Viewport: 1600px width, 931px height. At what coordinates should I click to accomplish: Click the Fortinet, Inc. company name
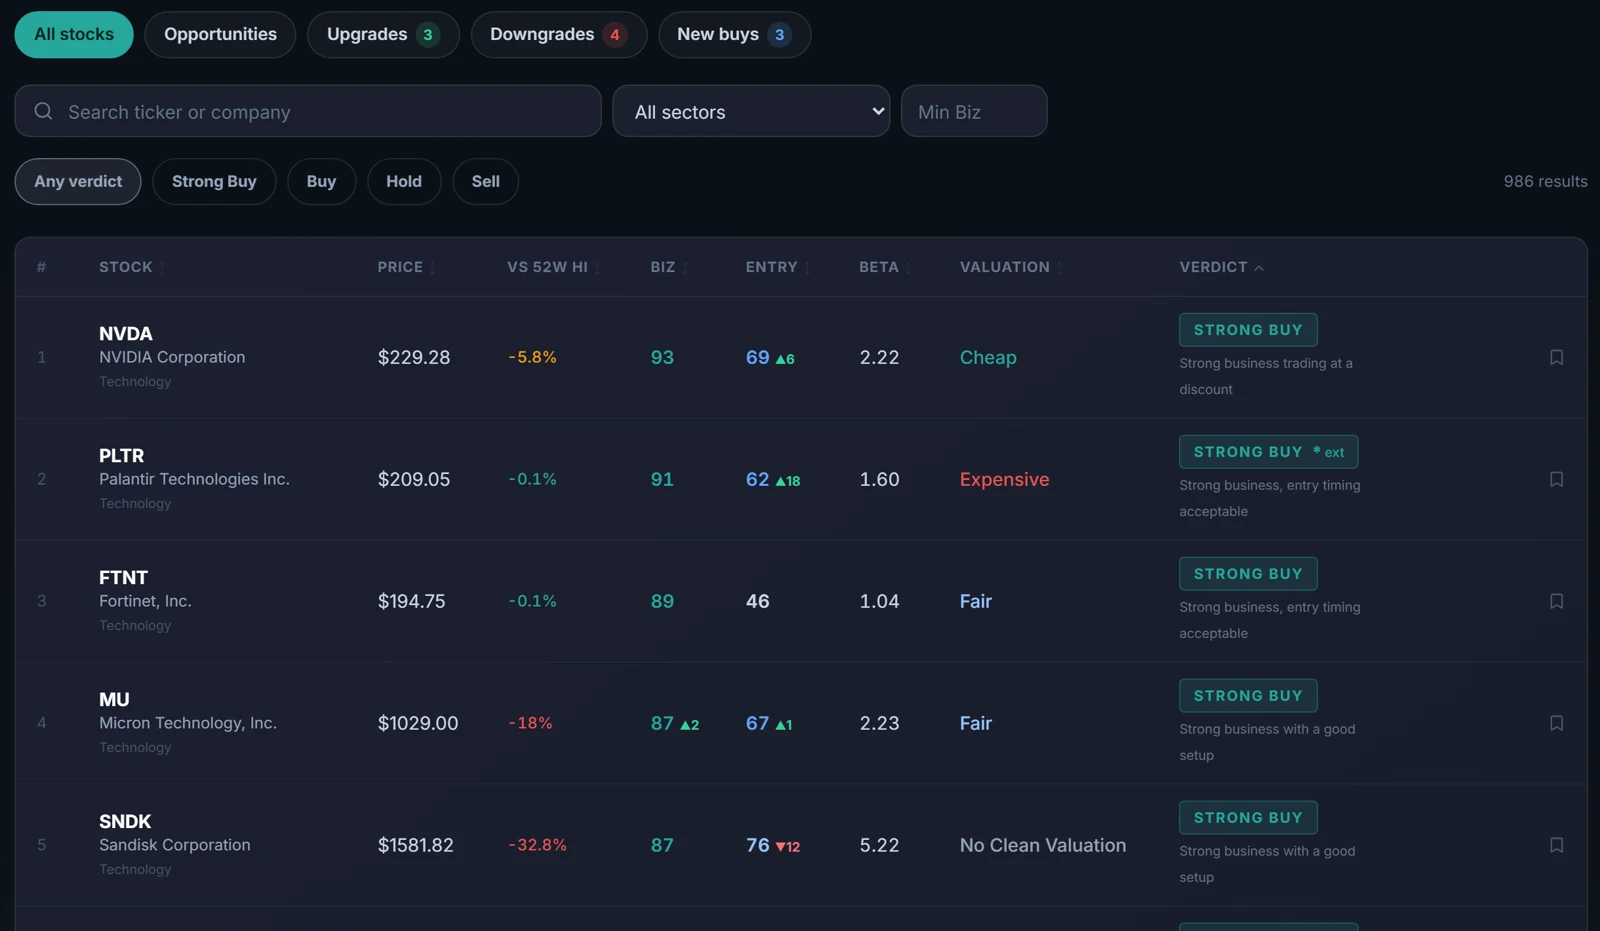[x=145, y=601]
